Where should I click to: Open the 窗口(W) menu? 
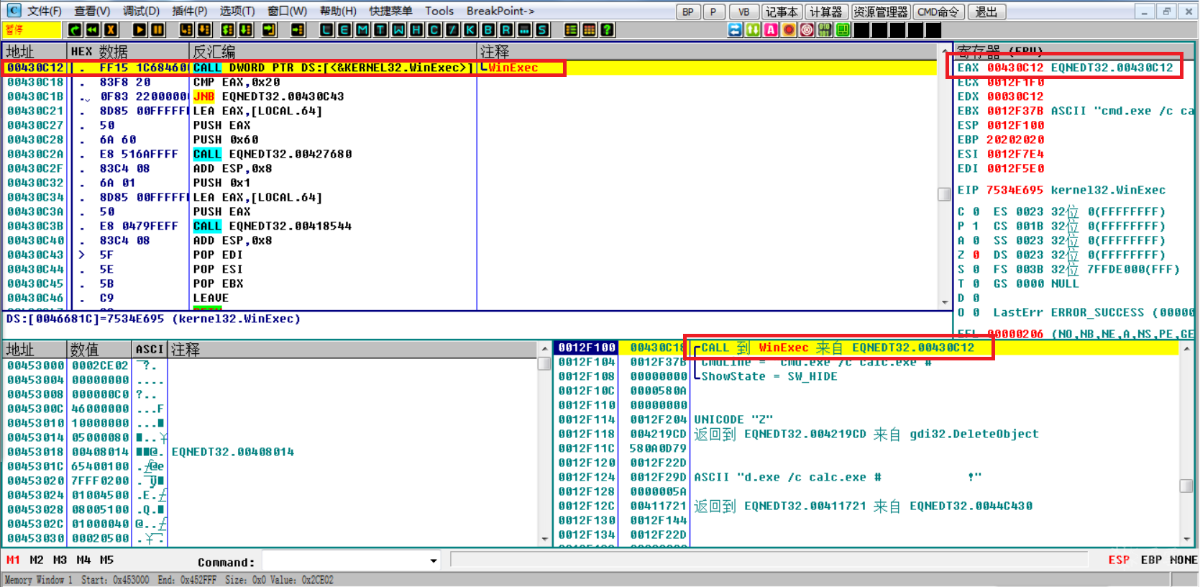(x=288, y=11)
